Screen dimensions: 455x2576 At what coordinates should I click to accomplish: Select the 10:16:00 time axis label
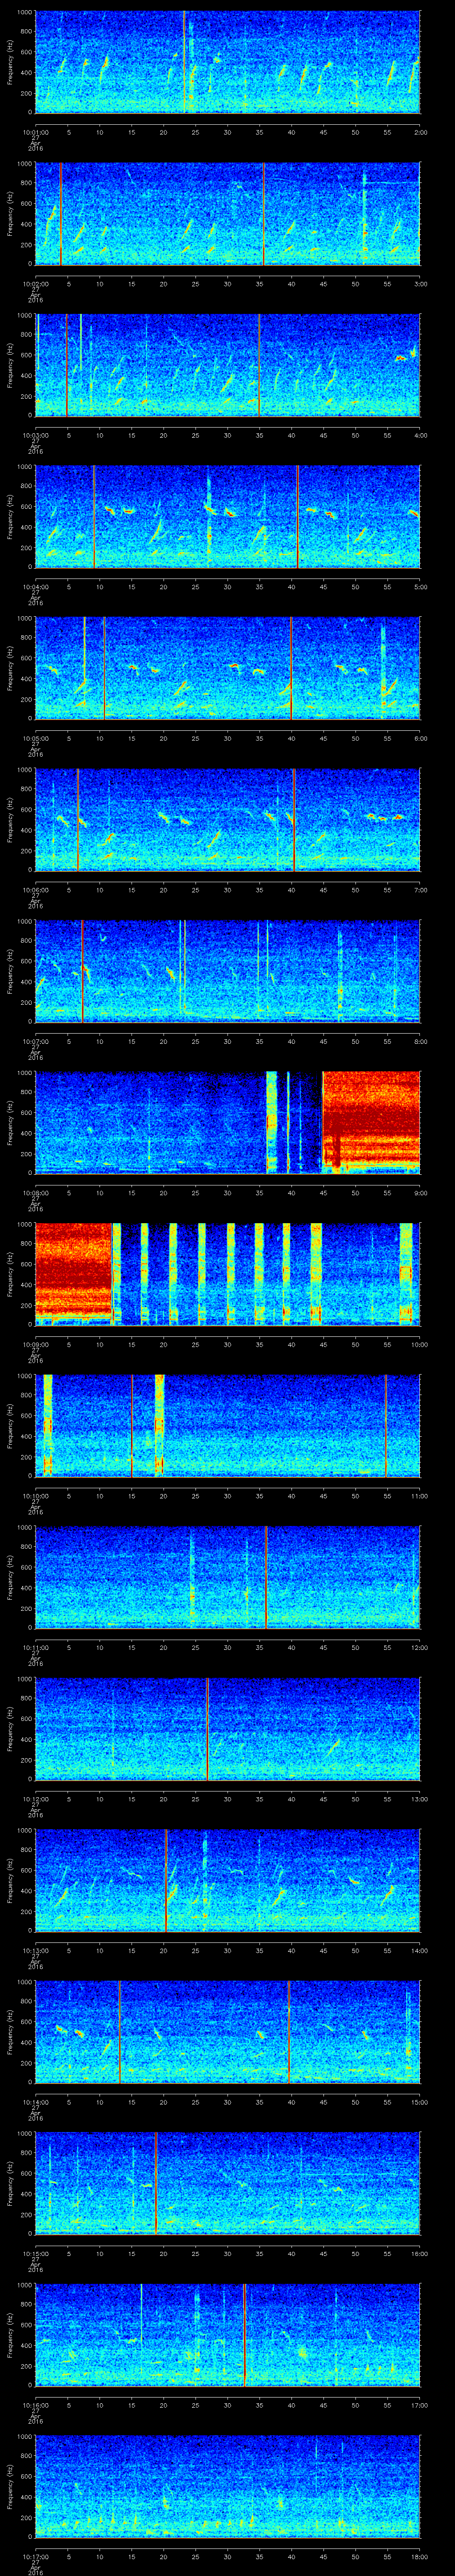coord(35,2406)
